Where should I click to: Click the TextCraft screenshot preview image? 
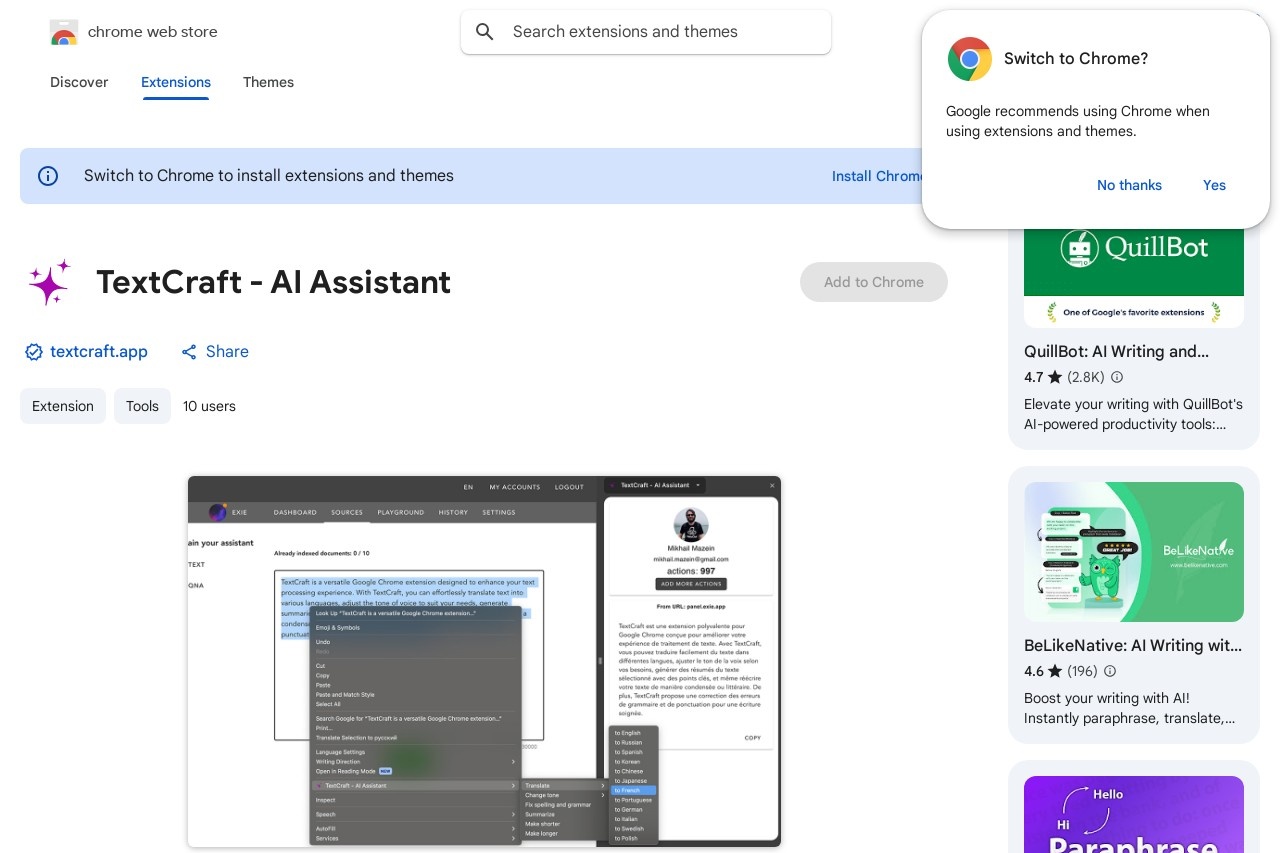484,661
